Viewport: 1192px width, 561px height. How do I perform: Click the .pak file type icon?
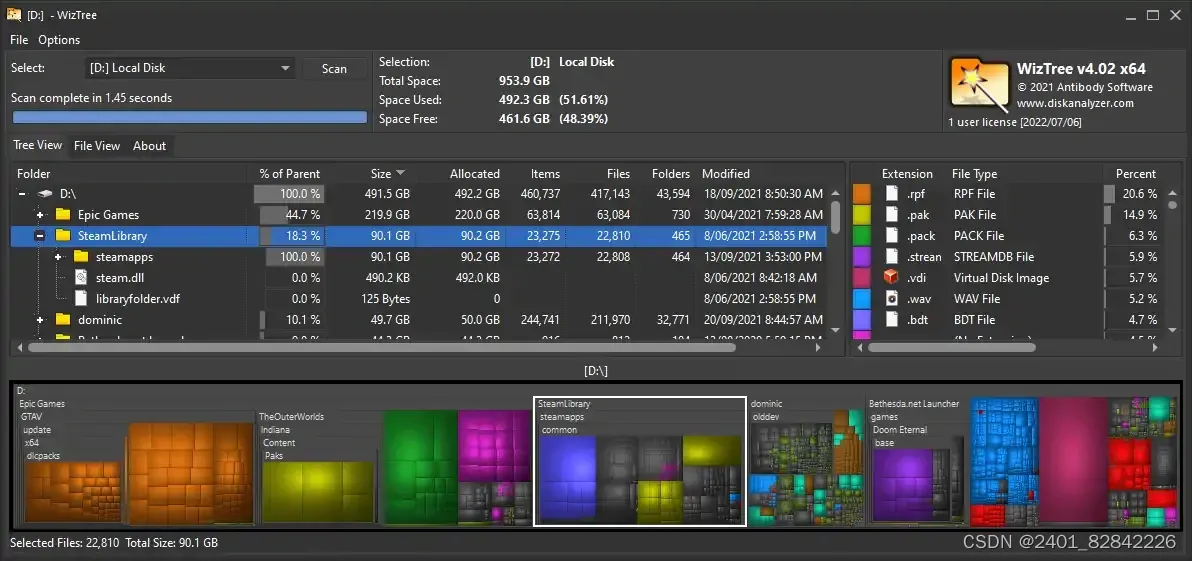coord(892,215)
